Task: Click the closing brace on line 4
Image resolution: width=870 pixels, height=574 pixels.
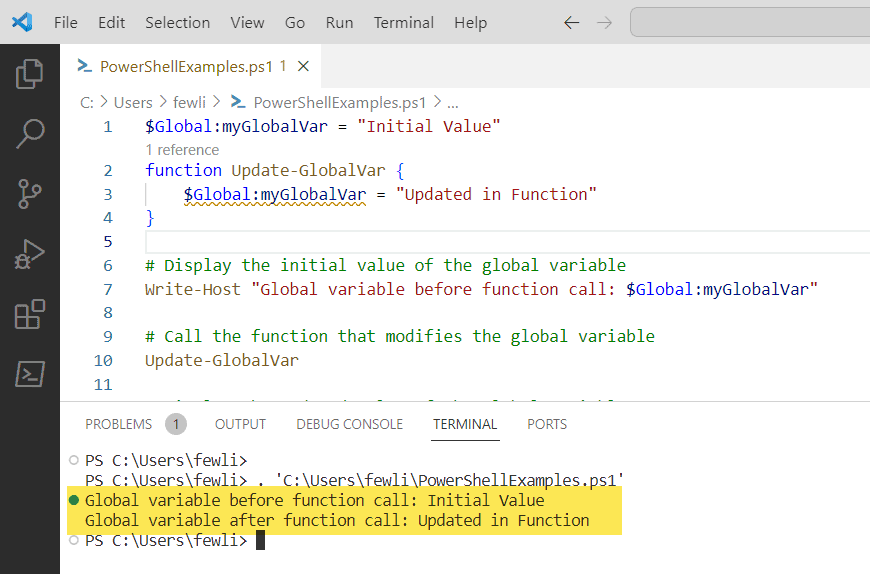Action: (x=150, y=218)
